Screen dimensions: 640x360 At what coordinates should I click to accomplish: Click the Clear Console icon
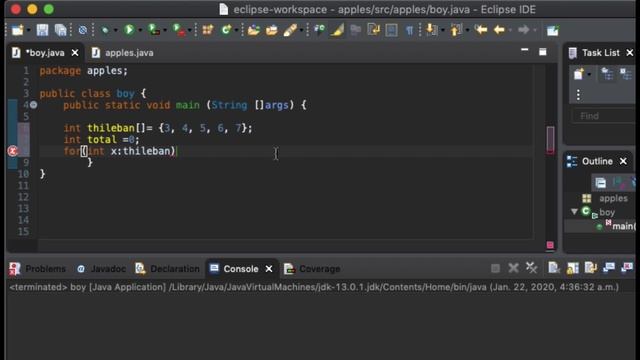tap(553, 268)
